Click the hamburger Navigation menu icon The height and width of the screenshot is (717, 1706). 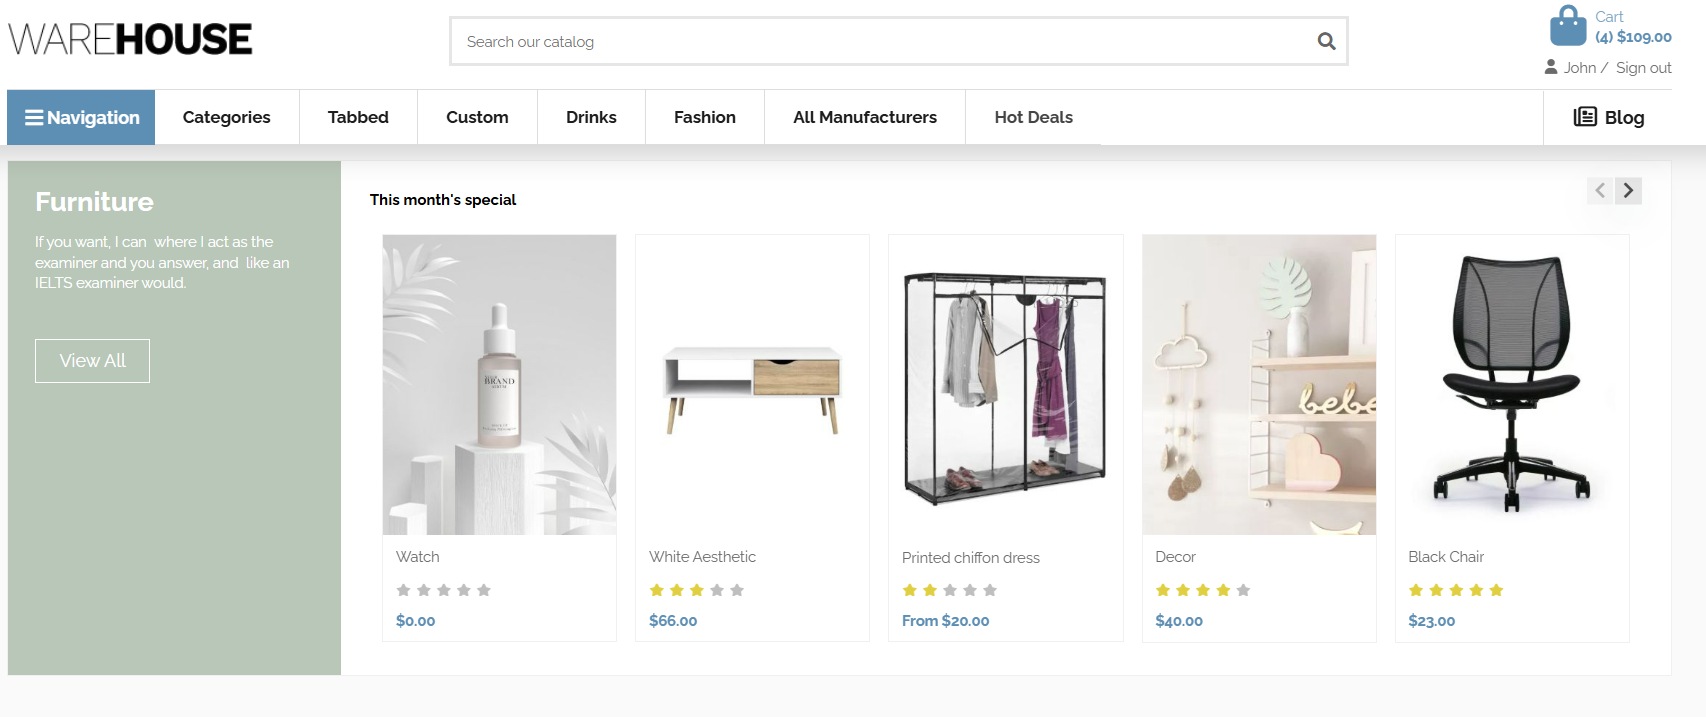[x=34, y=118]
